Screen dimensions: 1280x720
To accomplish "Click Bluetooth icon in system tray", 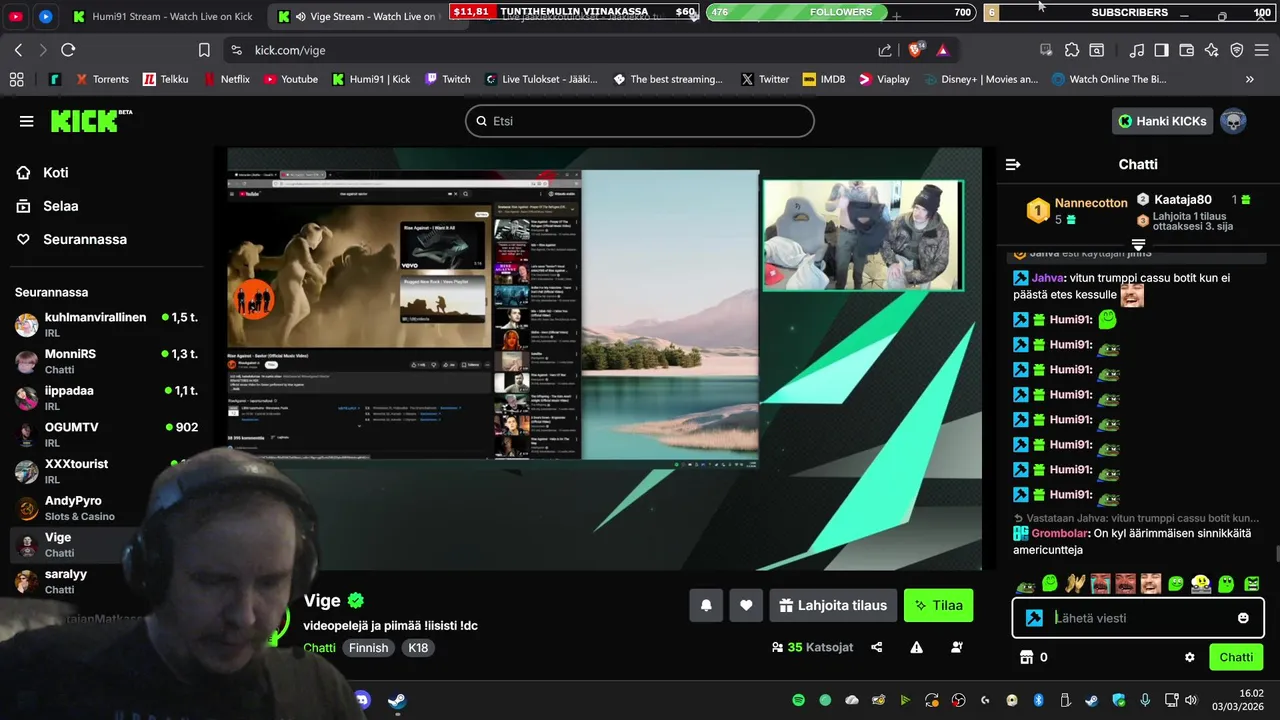I will click(x=1038, y=700).
